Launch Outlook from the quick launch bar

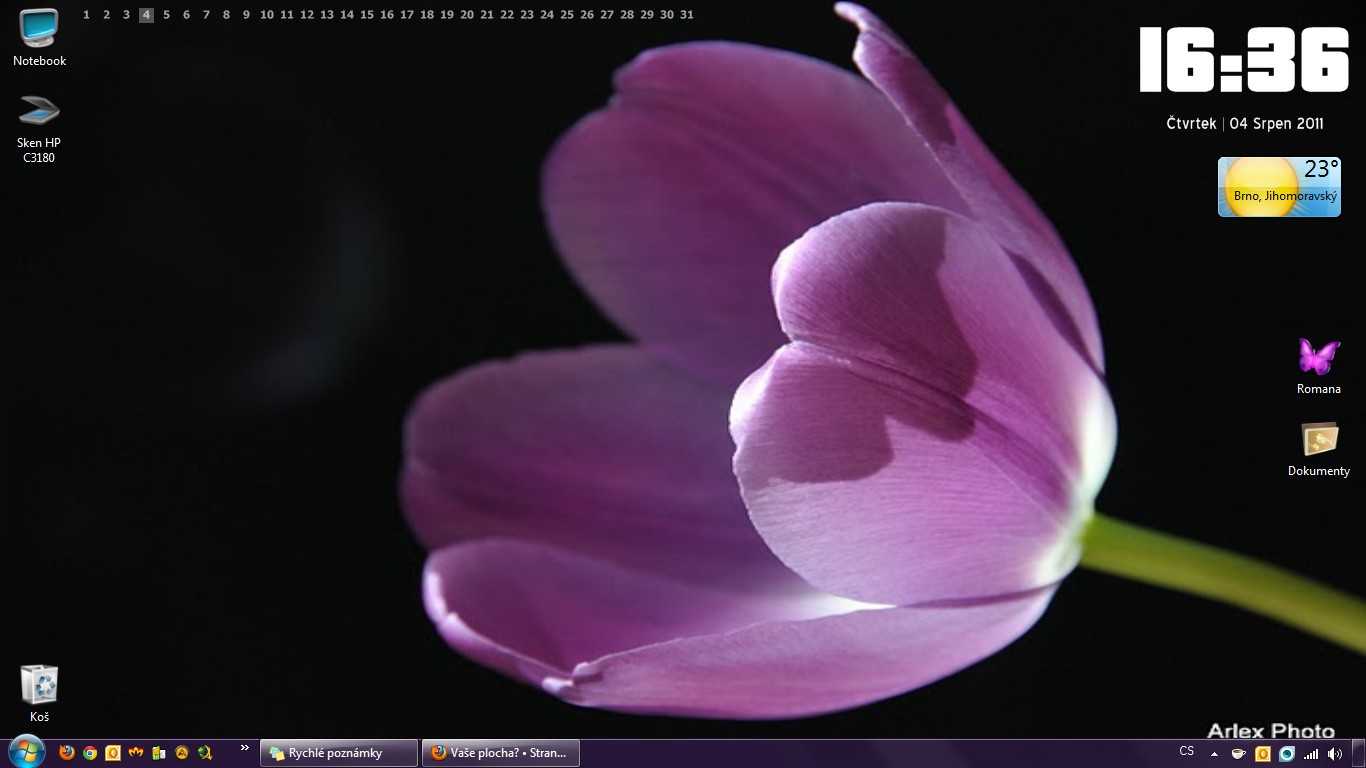(113, 753)
